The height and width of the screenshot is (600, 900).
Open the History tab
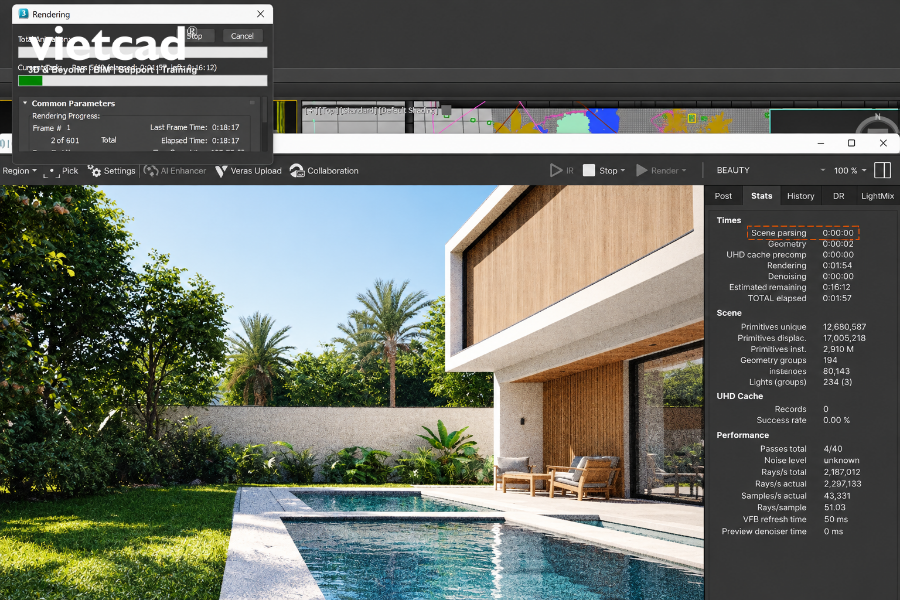tap(801, 196)
